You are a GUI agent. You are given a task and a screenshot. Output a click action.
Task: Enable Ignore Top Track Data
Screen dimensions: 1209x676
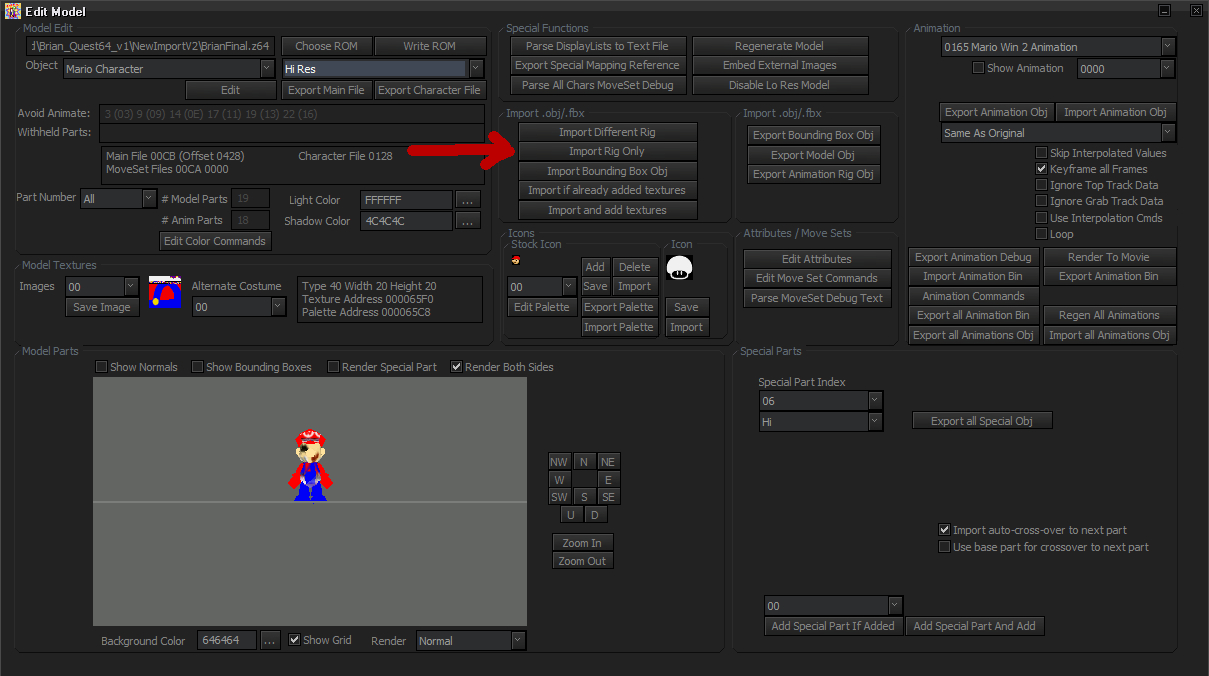pyautogui.click(x=1042, y=185)
